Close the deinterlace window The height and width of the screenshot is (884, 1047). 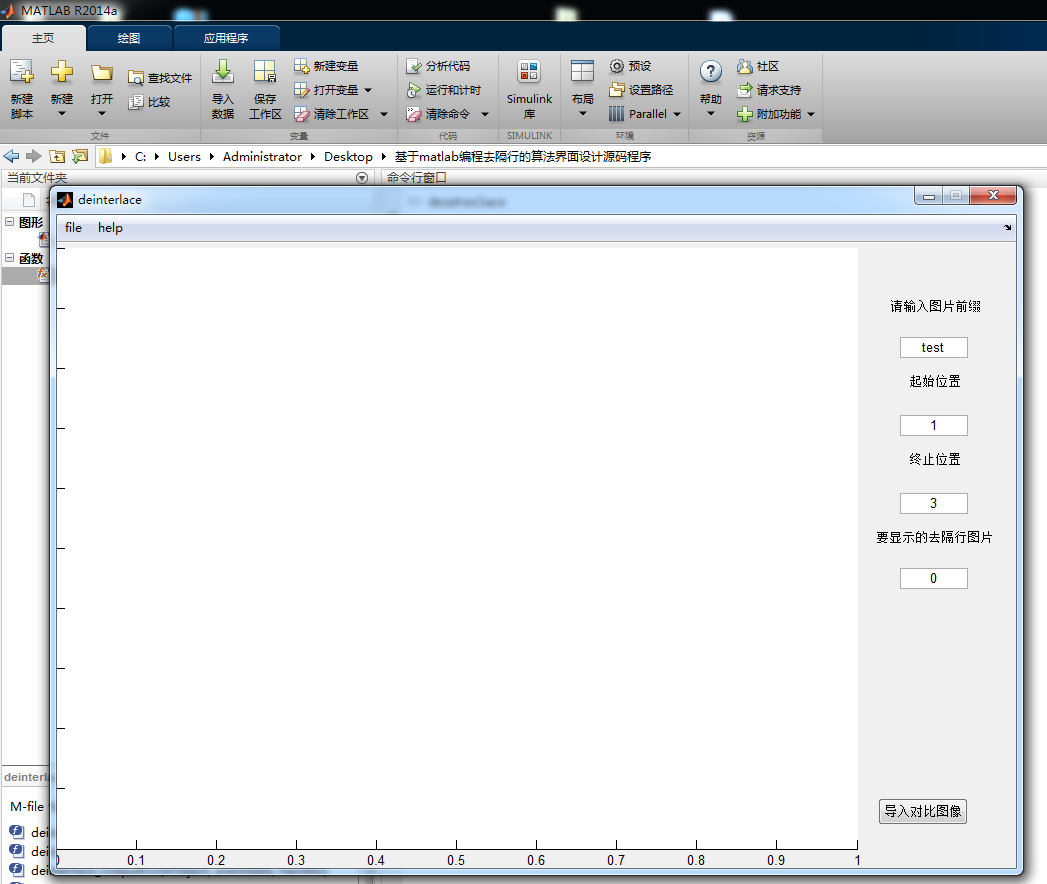pyautogui.click(x=993, y=195)
